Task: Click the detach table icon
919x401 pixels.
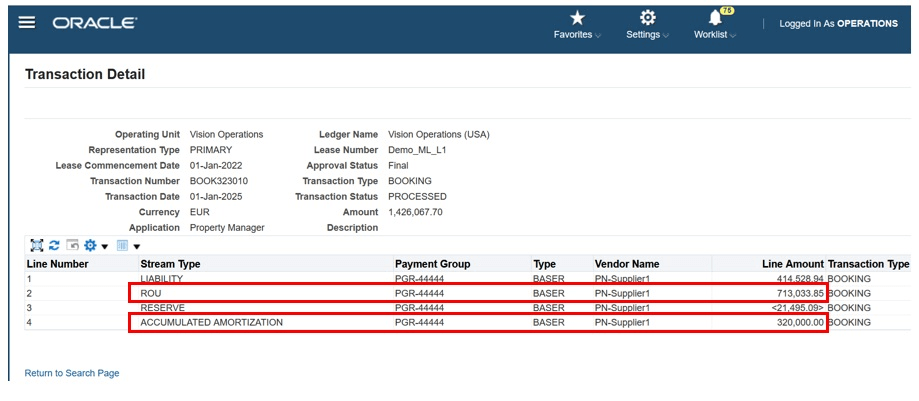Action: [72, 245]
